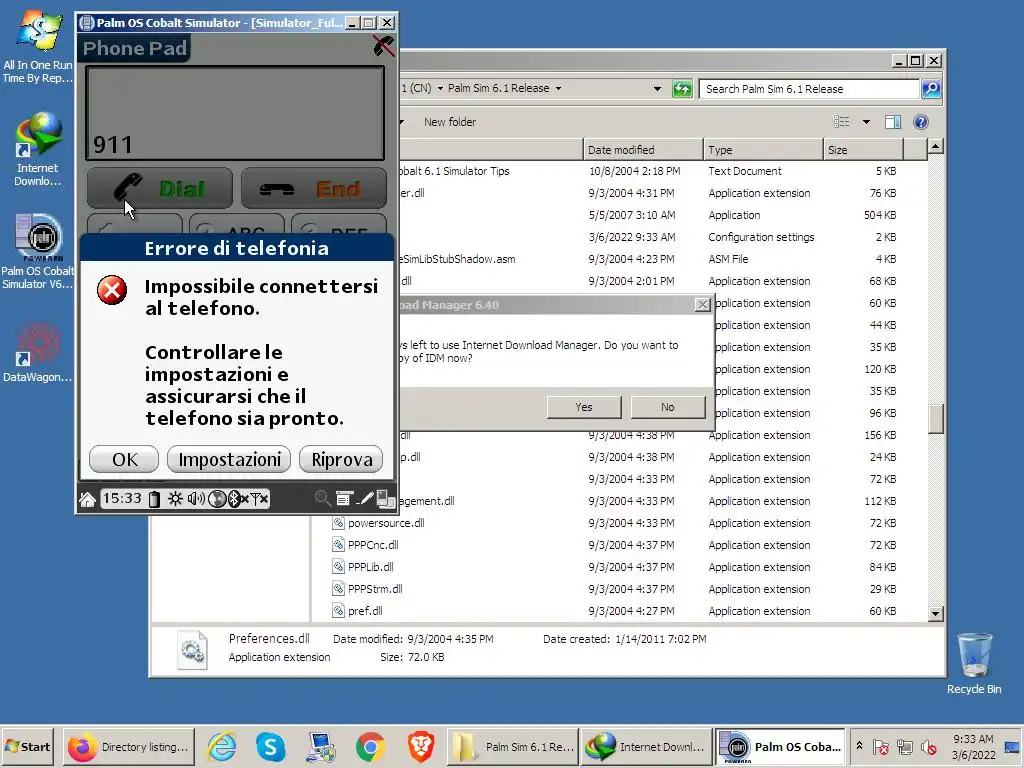The width and height of the screenshot is (1024, 768).
Task: Click the Configuration settings type cell
Action: click(761, 237)
